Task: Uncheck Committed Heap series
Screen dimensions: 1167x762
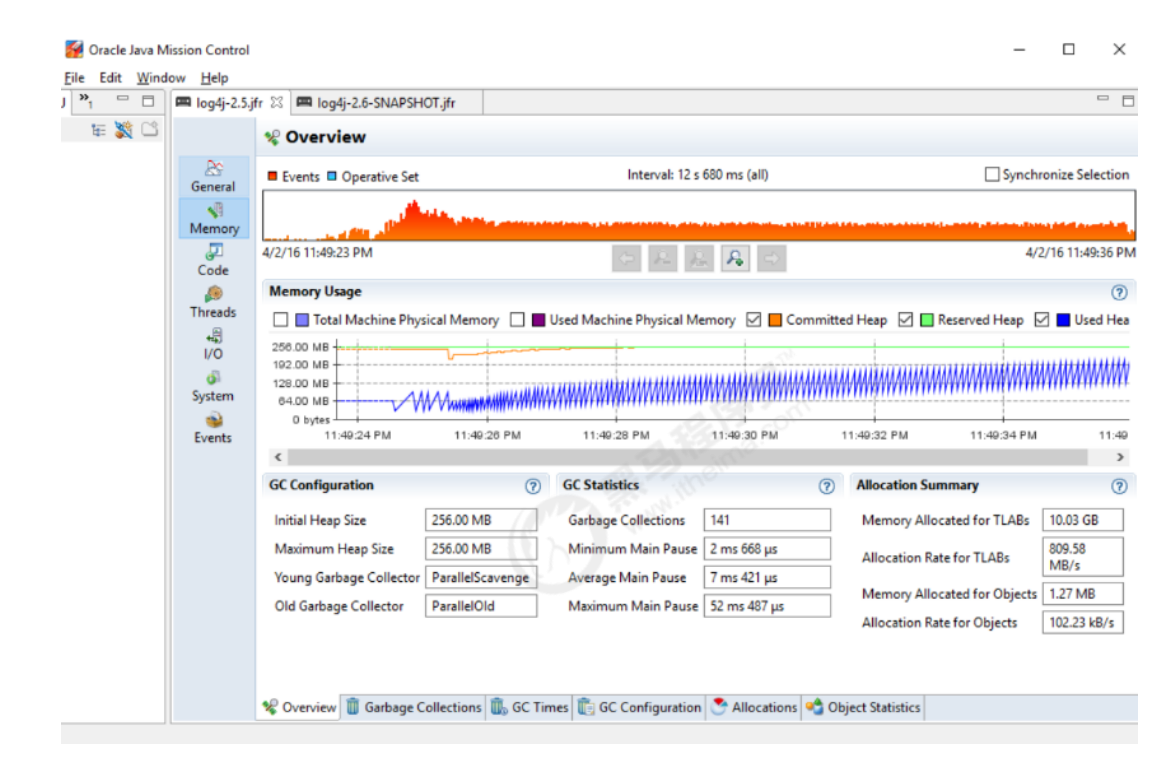Action: coord(753,320)
